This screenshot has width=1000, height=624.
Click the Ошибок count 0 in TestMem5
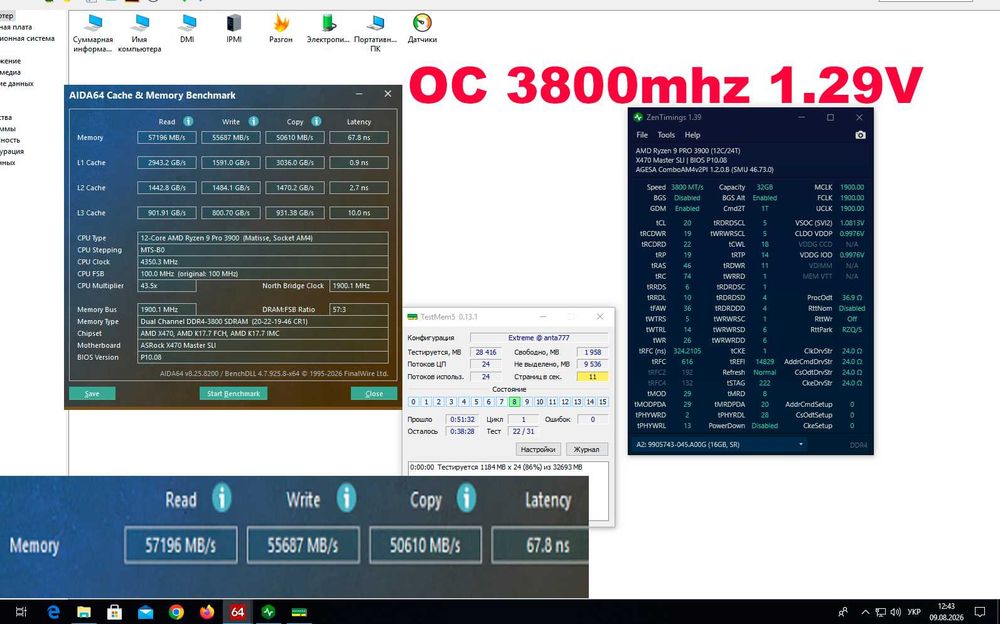pos(592,419)
